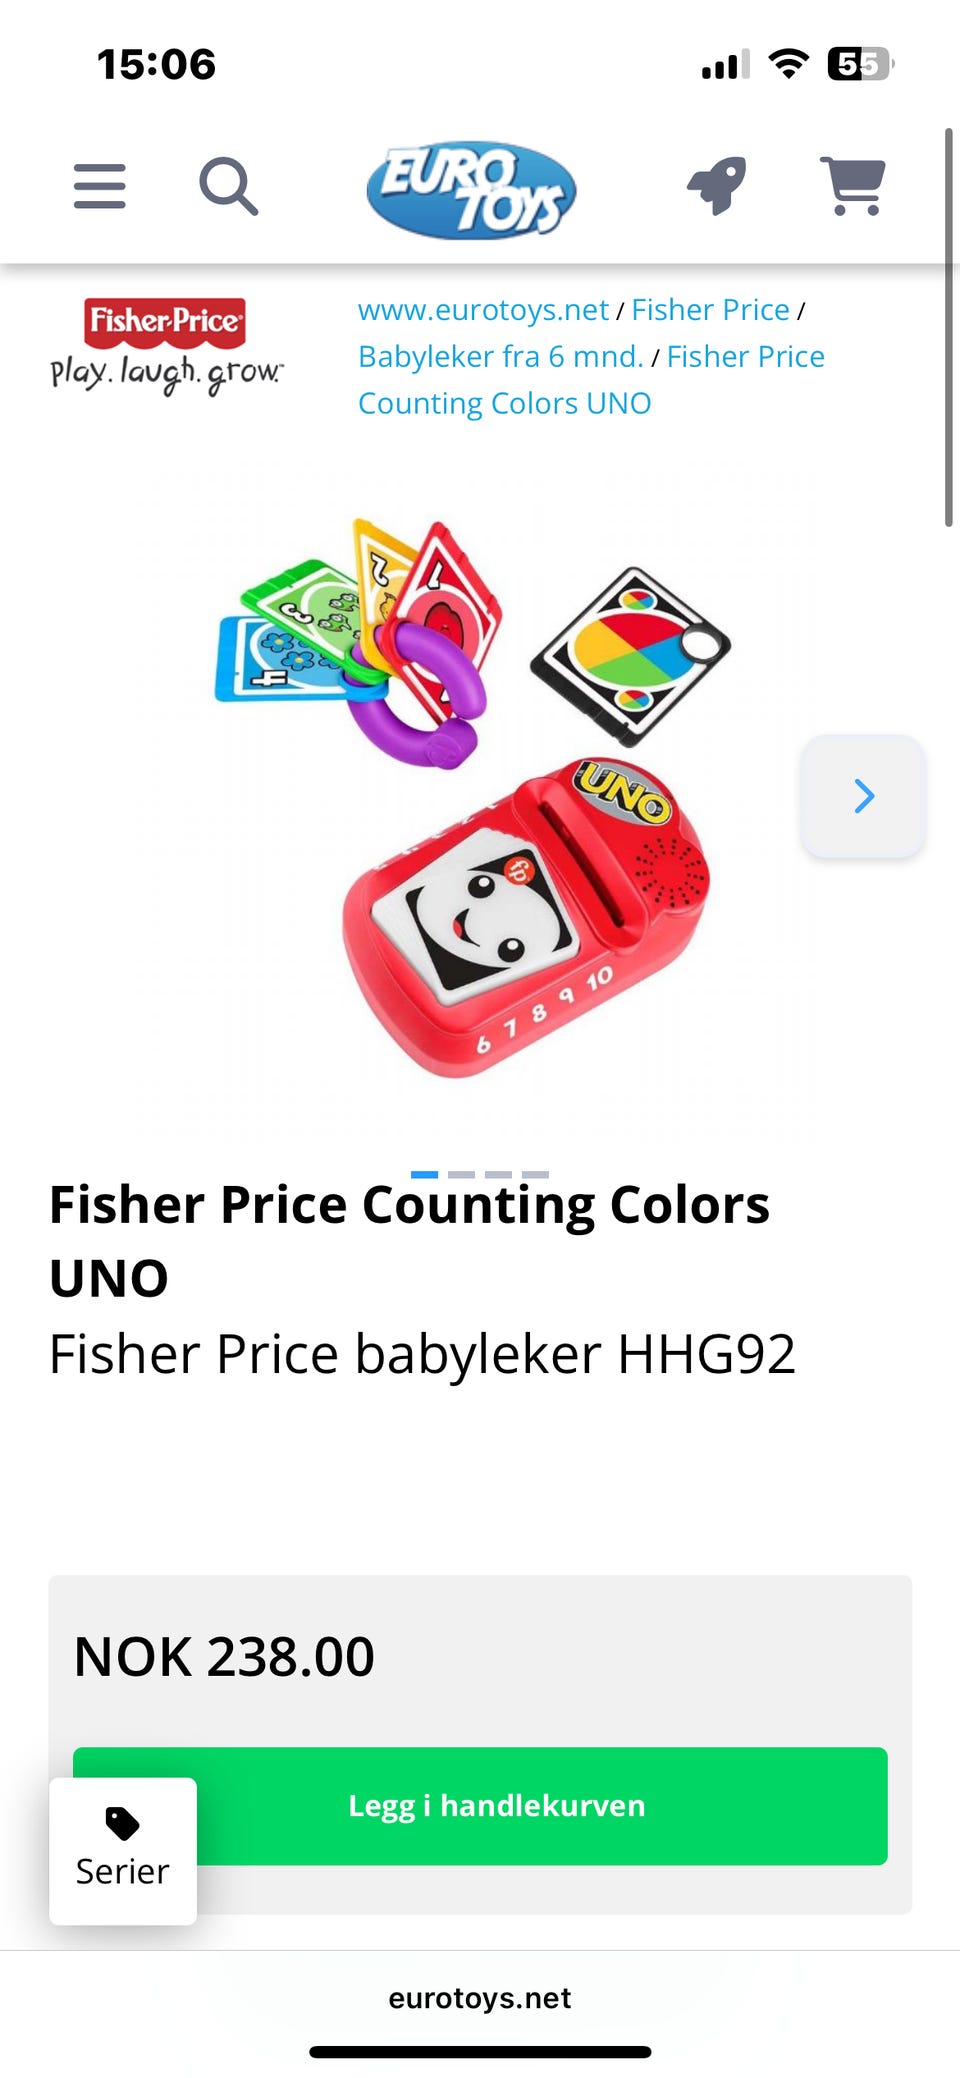Select the first image indicator dot
The image size is (960, 2078).
coord(425,1174)
